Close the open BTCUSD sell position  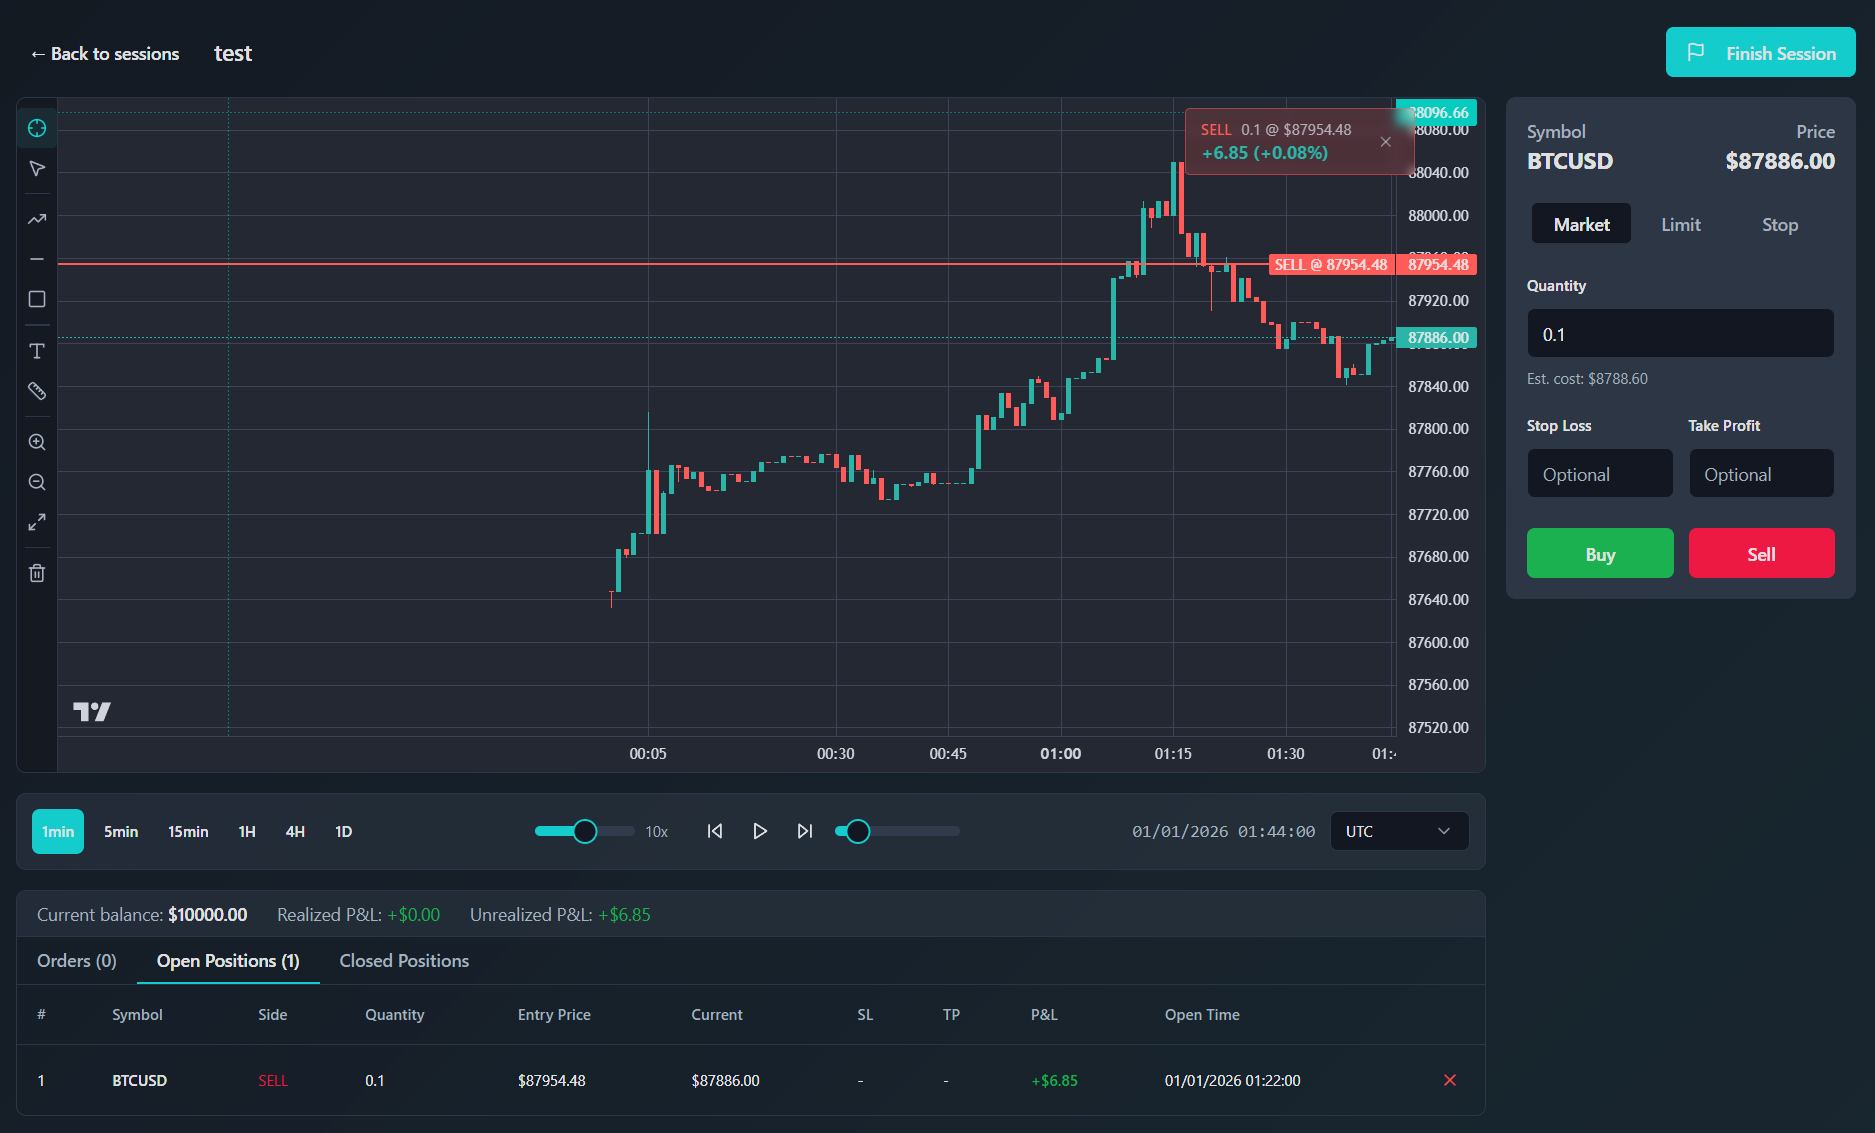click(x=1449, y=1080)
